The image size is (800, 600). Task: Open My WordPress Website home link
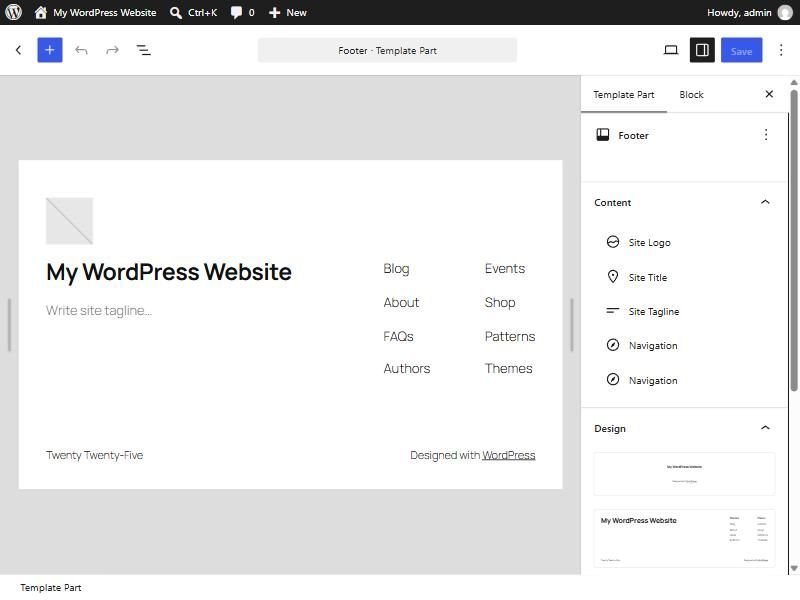(x=95, y=12)
